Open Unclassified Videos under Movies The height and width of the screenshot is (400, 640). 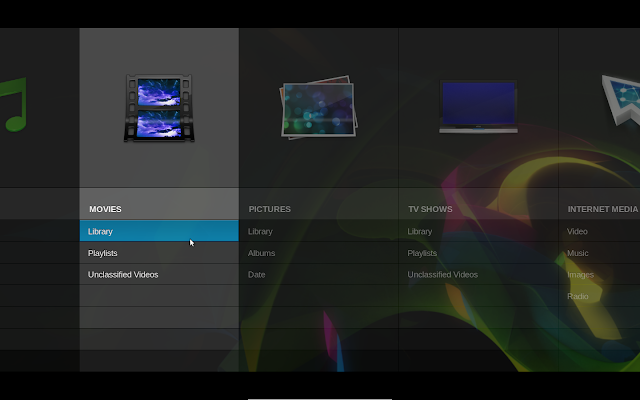[x=159, y=274]
